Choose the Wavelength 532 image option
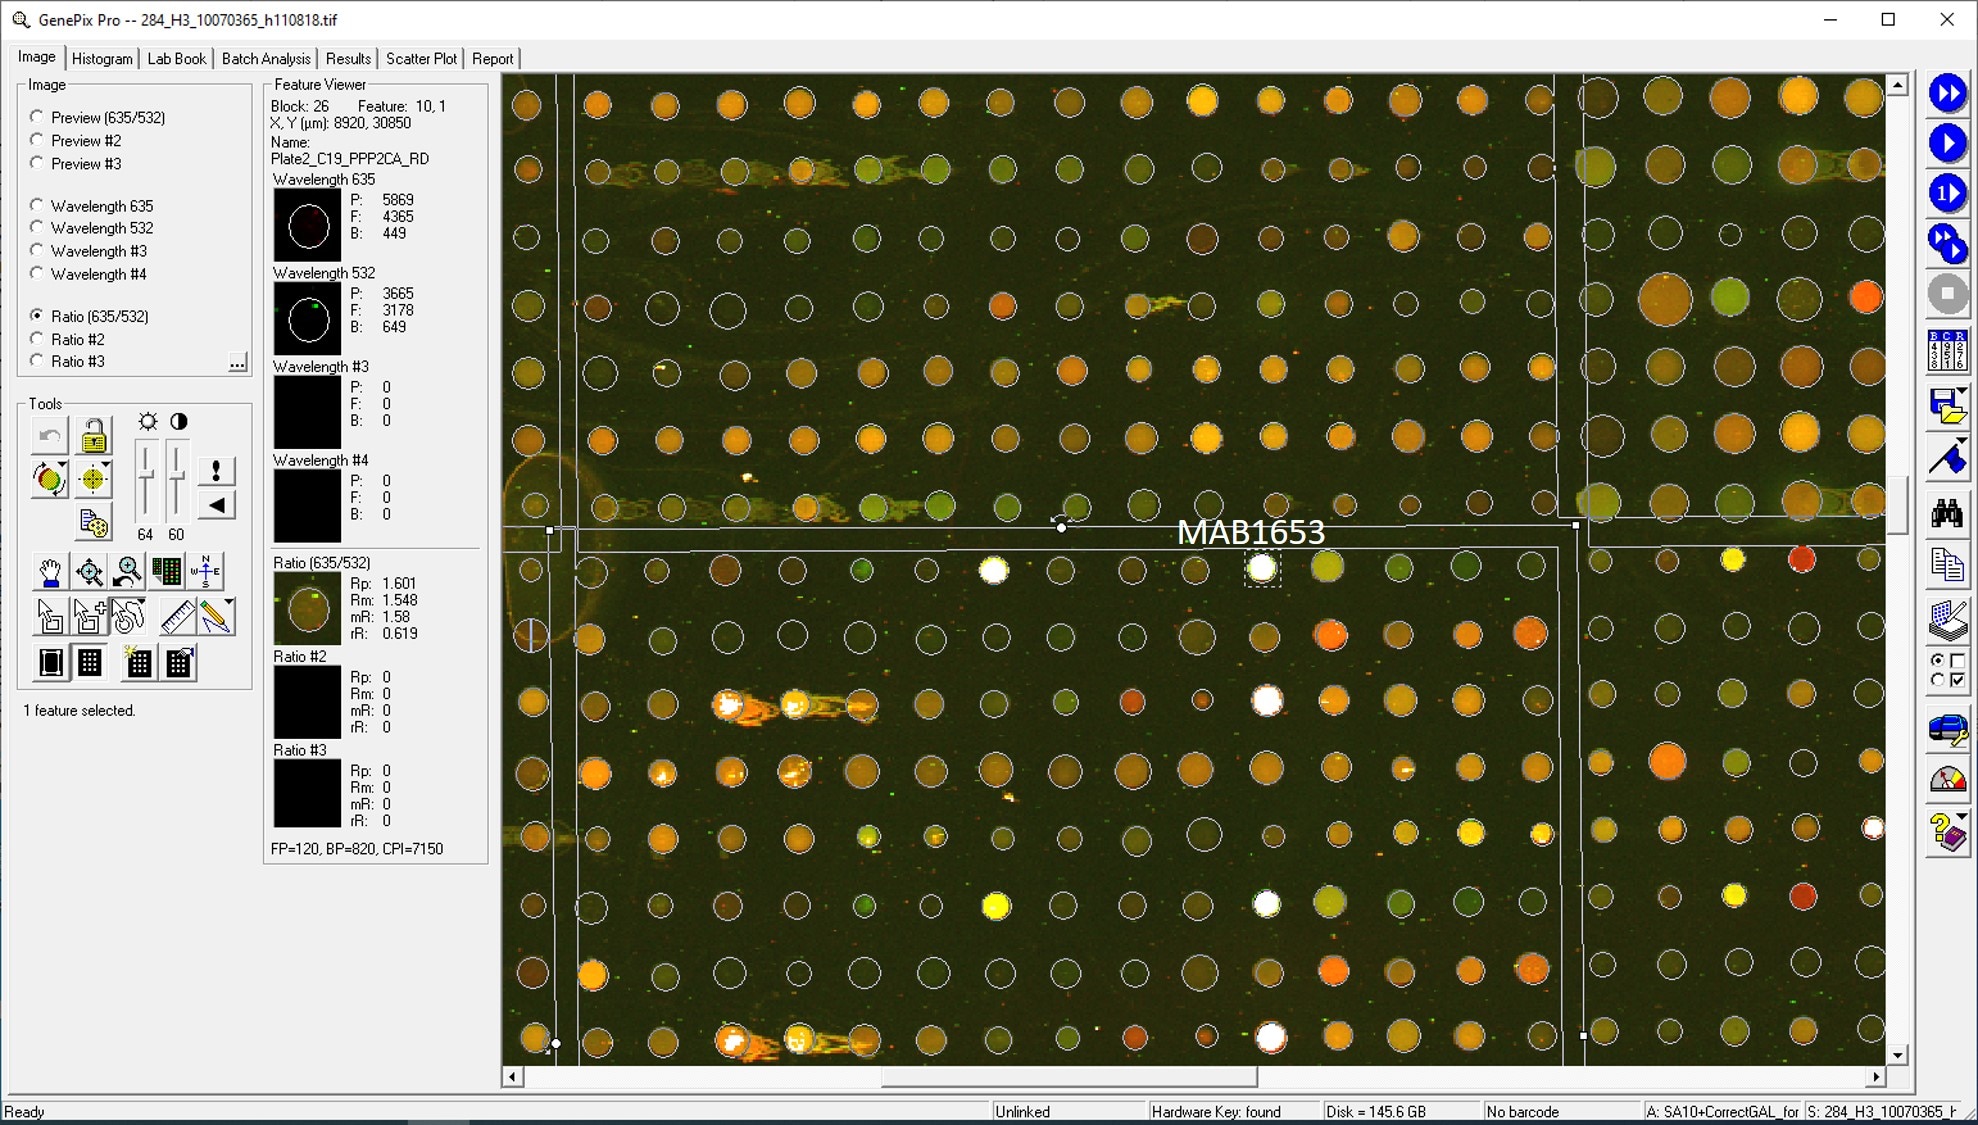This screenshot has width=1978, height=1125. pyautogui.click(x=37, y=228)
